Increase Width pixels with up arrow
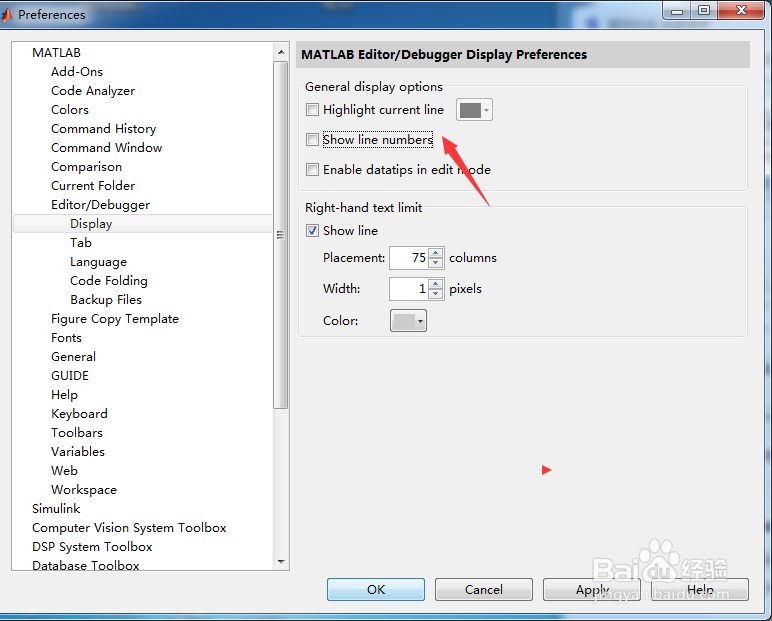The height and width of the screenshot is (621, 772). [436, 284]
